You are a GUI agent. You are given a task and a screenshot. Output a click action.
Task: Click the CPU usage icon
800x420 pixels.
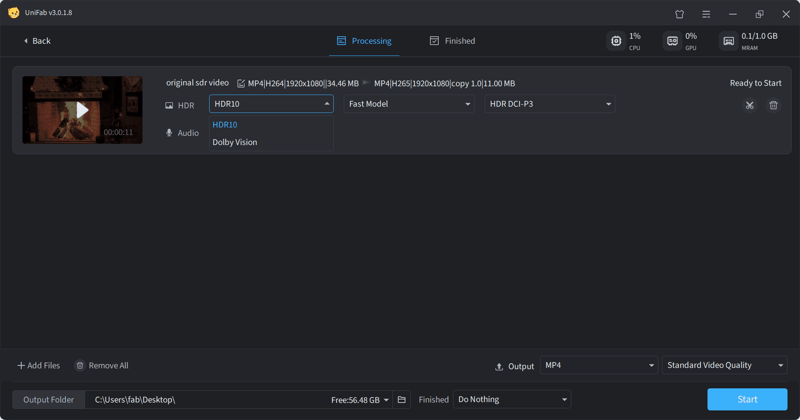coord(616,41)
